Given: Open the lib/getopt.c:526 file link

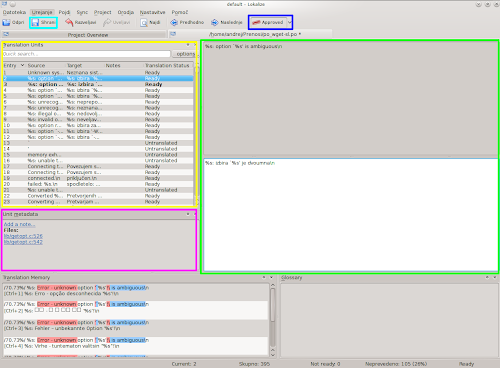Looking at the screenshot, I should pyautogui.click(x=23, y=236).
